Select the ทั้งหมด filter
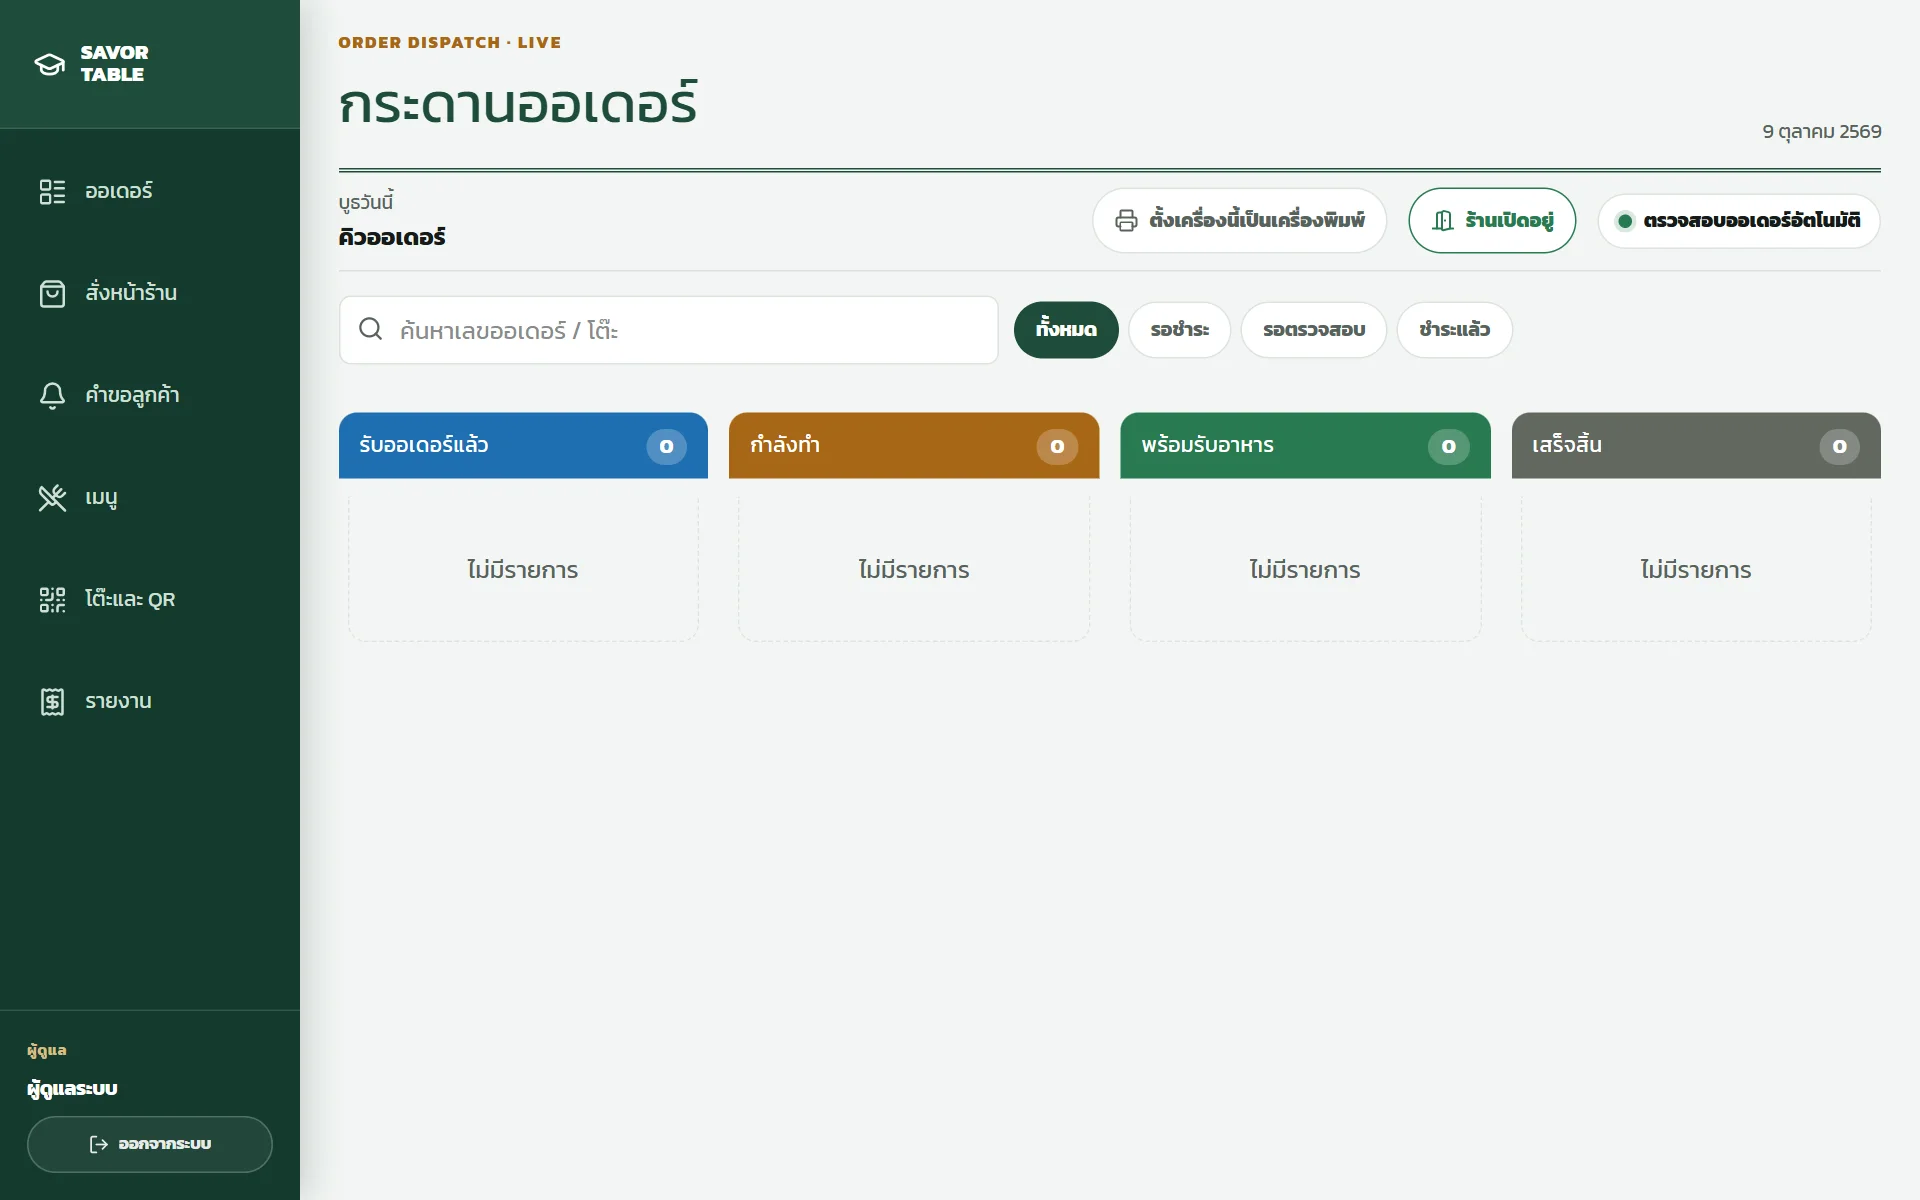The height and width of the screenshot is (1200, 1920). tap(1066, 329)
